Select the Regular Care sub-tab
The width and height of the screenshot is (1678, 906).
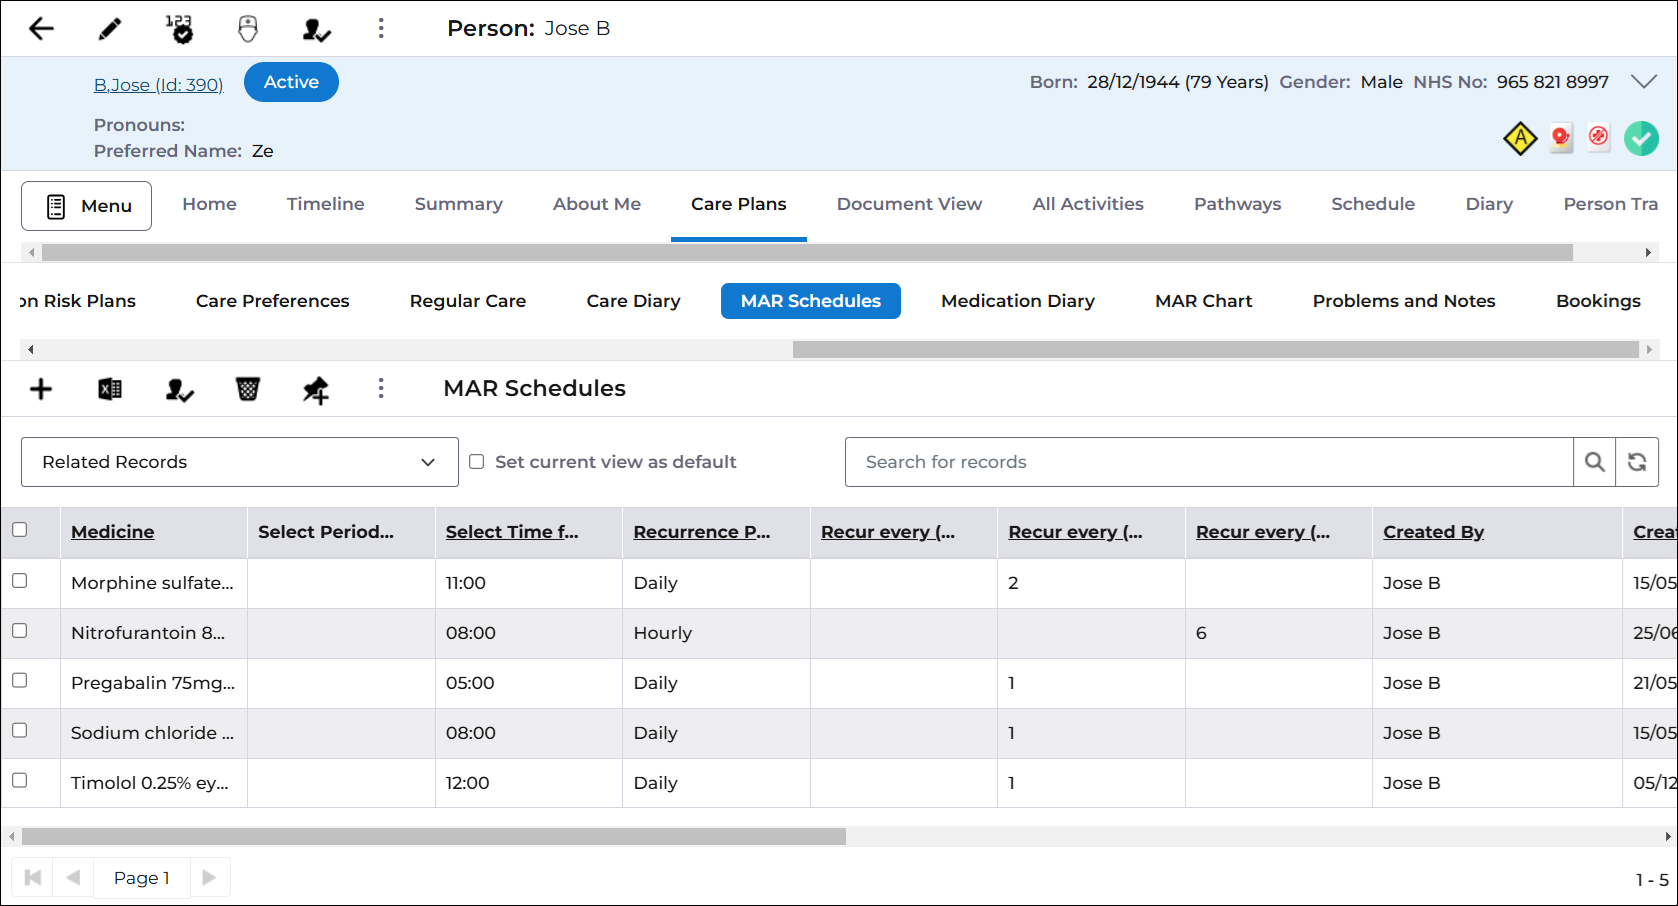pyautogui.click(x=468, y=301)
